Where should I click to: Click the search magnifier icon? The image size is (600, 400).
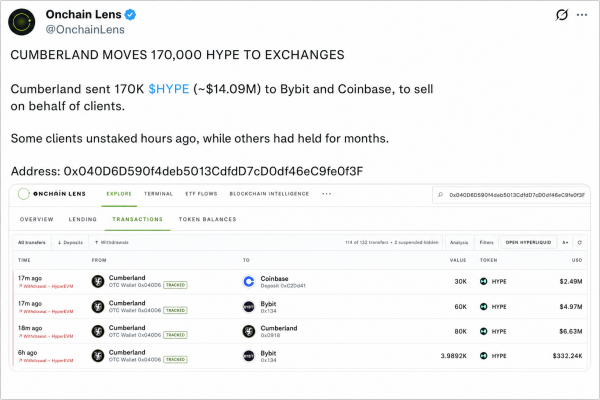click(440, 195)
